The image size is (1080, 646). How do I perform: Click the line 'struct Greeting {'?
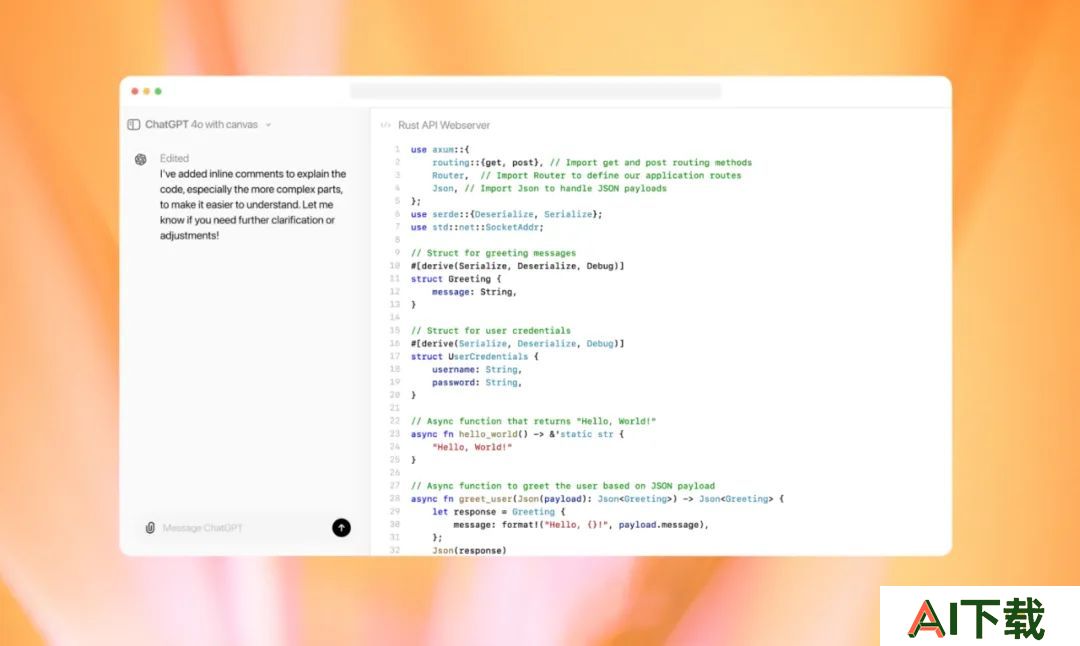[456, 279]
